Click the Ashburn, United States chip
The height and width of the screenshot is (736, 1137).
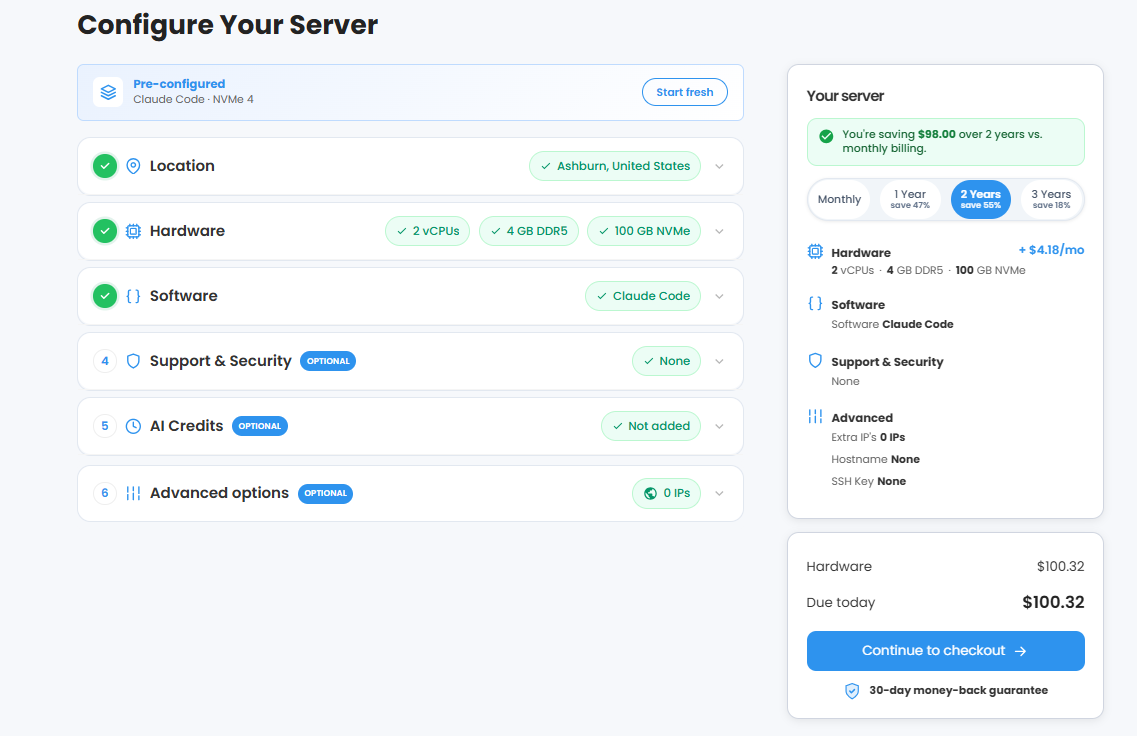point(615,166)
